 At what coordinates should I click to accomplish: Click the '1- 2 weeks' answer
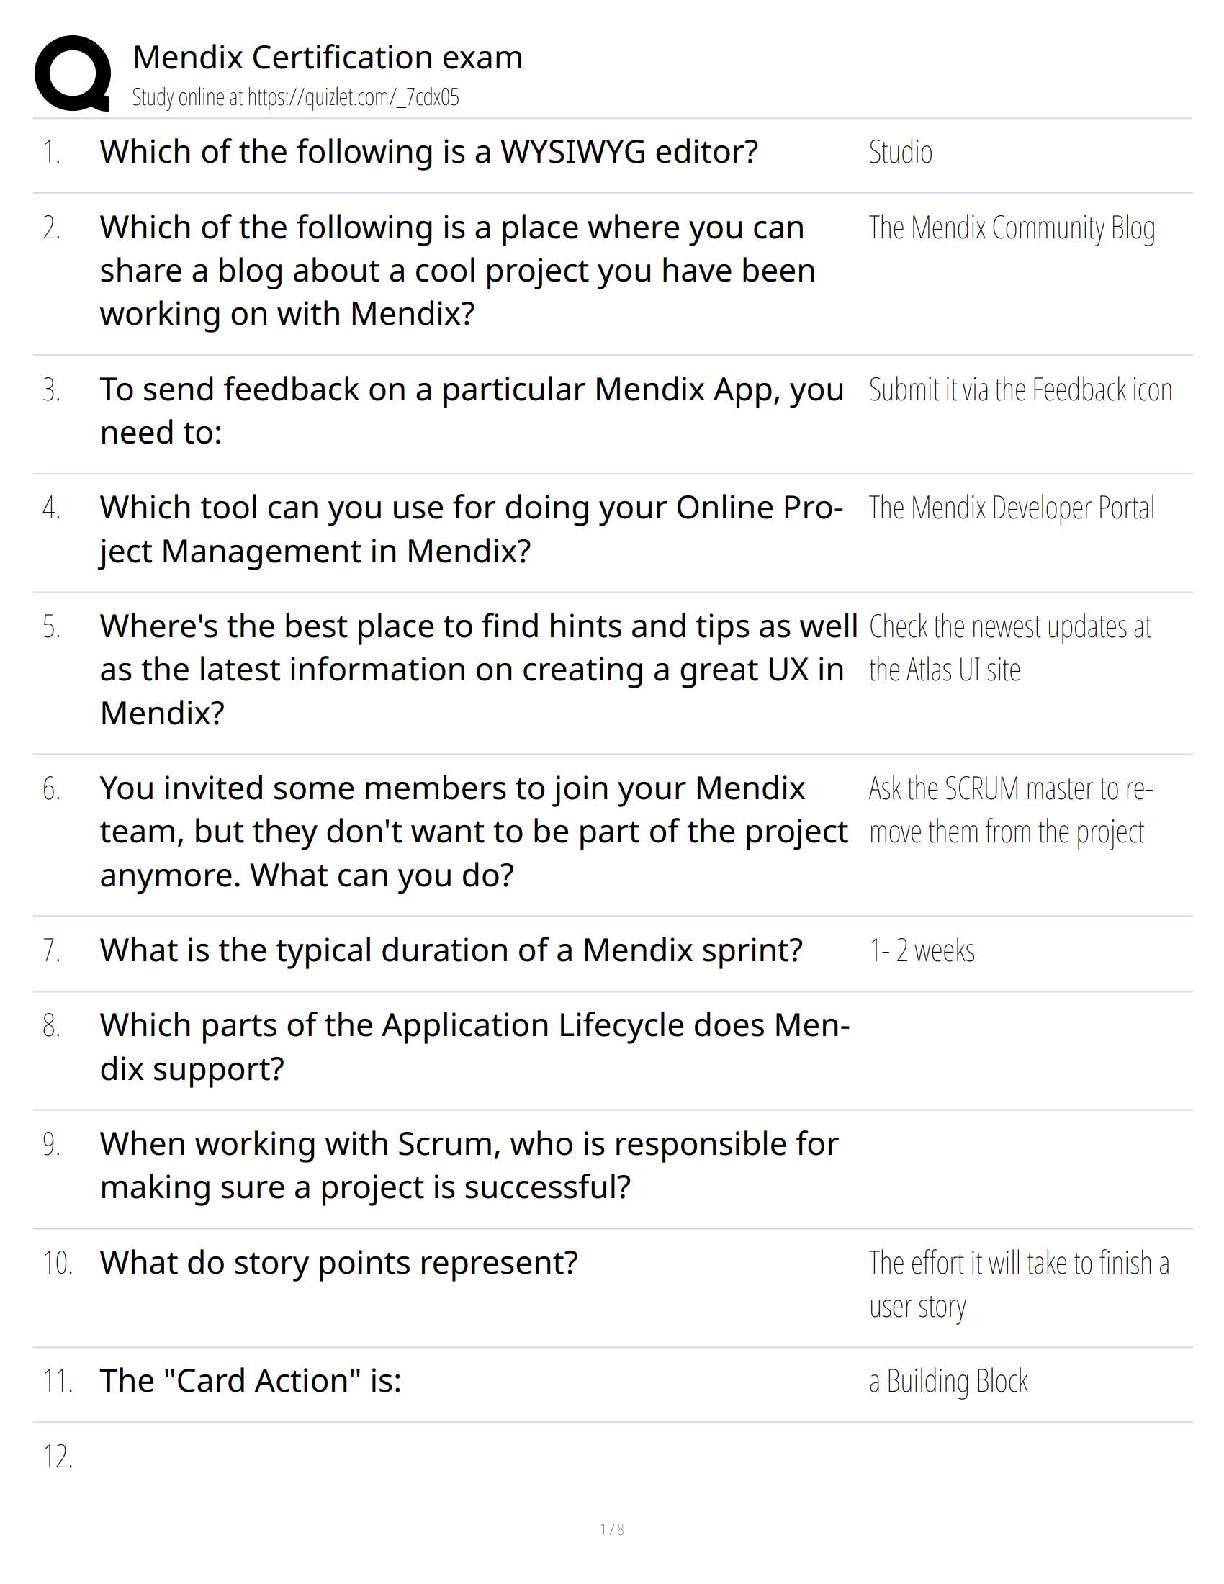[x=921, y=951]
